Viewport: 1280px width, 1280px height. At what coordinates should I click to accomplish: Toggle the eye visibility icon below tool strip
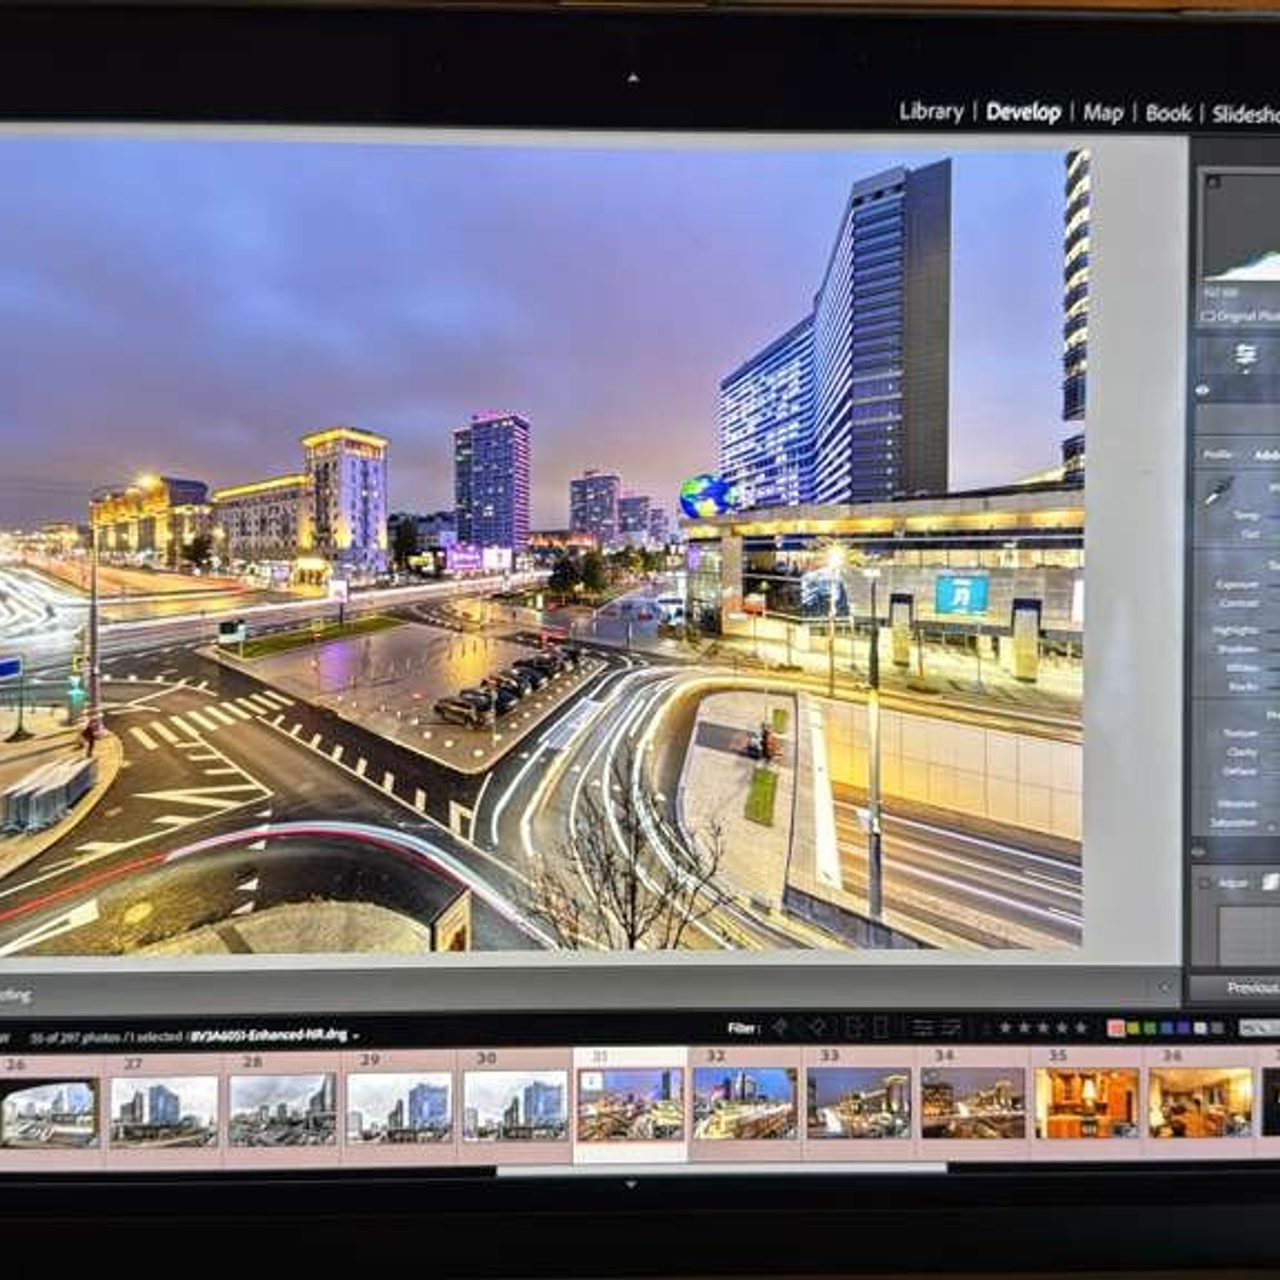1203,391
